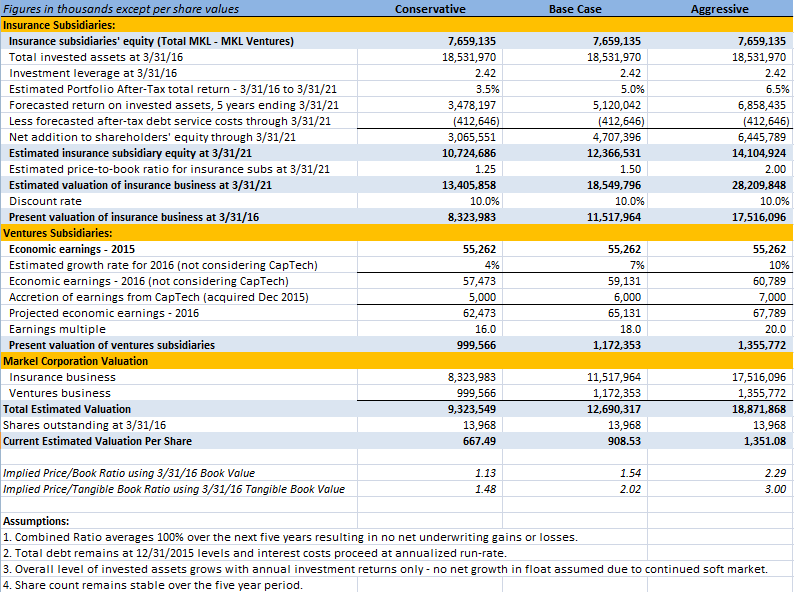Click the 16.0 earnings multiple cell
This screenshot has width=794, height=592.
click(486, 329)
